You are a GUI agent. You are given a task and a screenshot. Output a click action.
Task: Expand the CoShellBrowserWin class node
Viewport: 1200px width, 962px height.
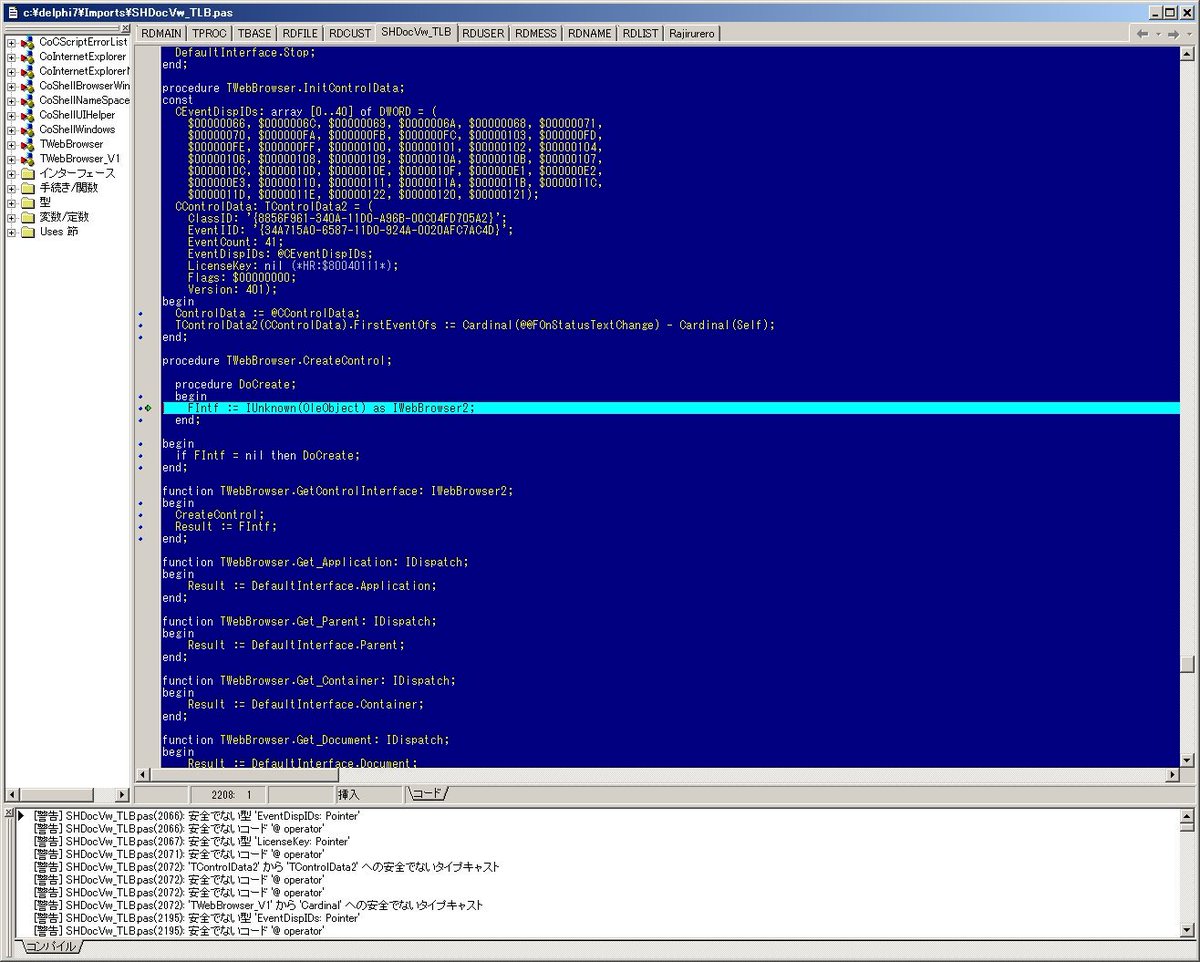click(x=11, y=86)
